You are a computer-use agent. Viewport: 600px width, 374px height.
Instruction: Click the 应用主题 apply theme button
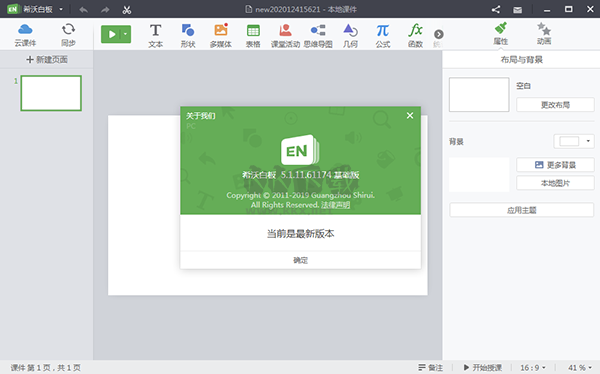pos(522,210)
